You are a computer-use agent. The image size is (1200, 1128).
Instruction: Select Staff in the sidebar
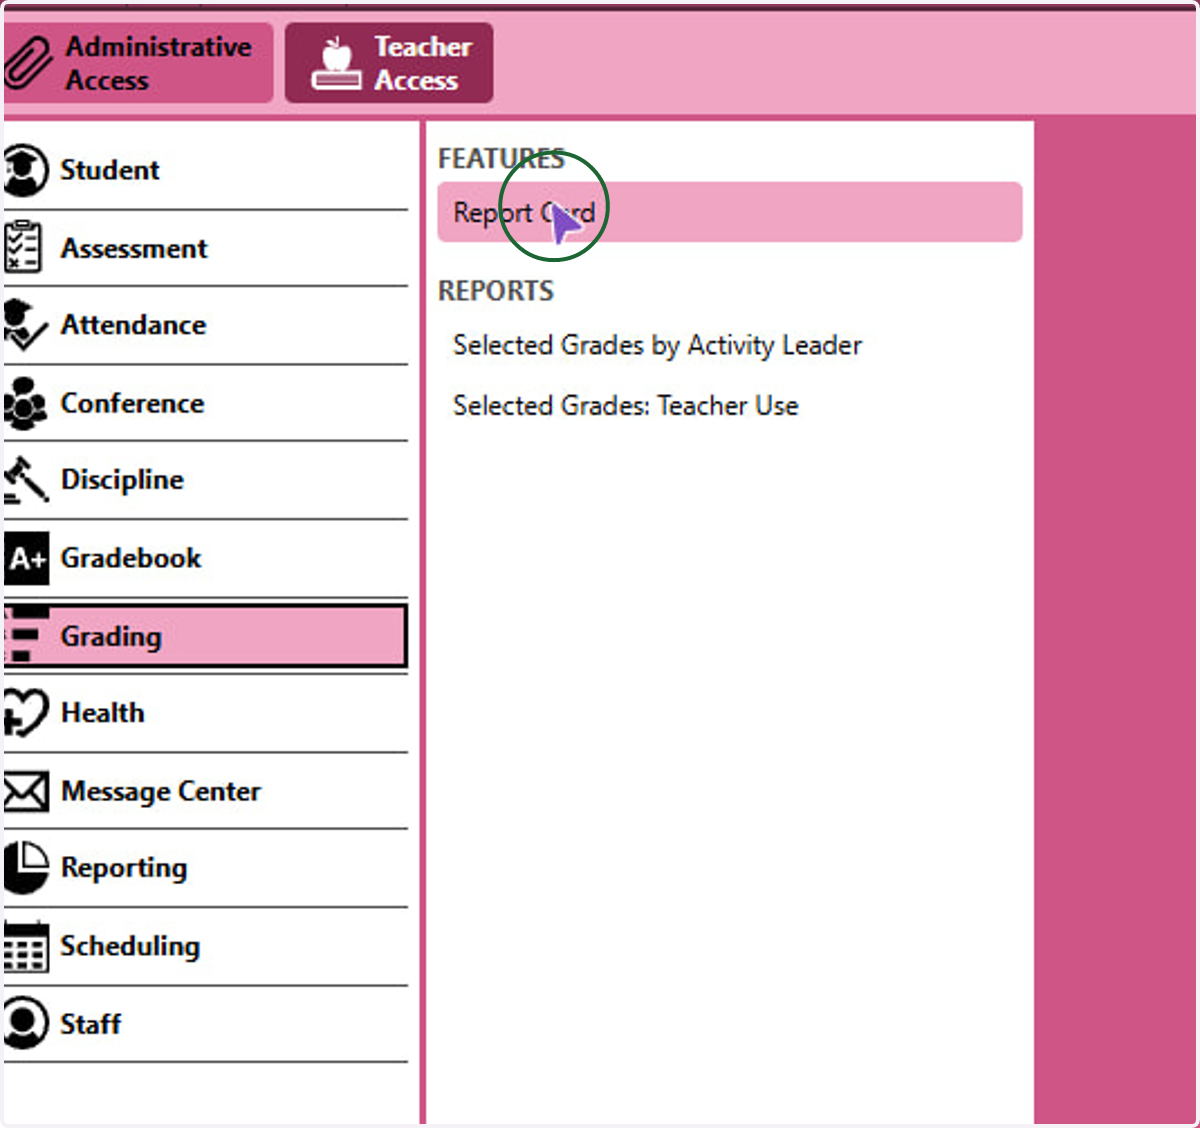pyautogui.click(x=206, y=1024)
